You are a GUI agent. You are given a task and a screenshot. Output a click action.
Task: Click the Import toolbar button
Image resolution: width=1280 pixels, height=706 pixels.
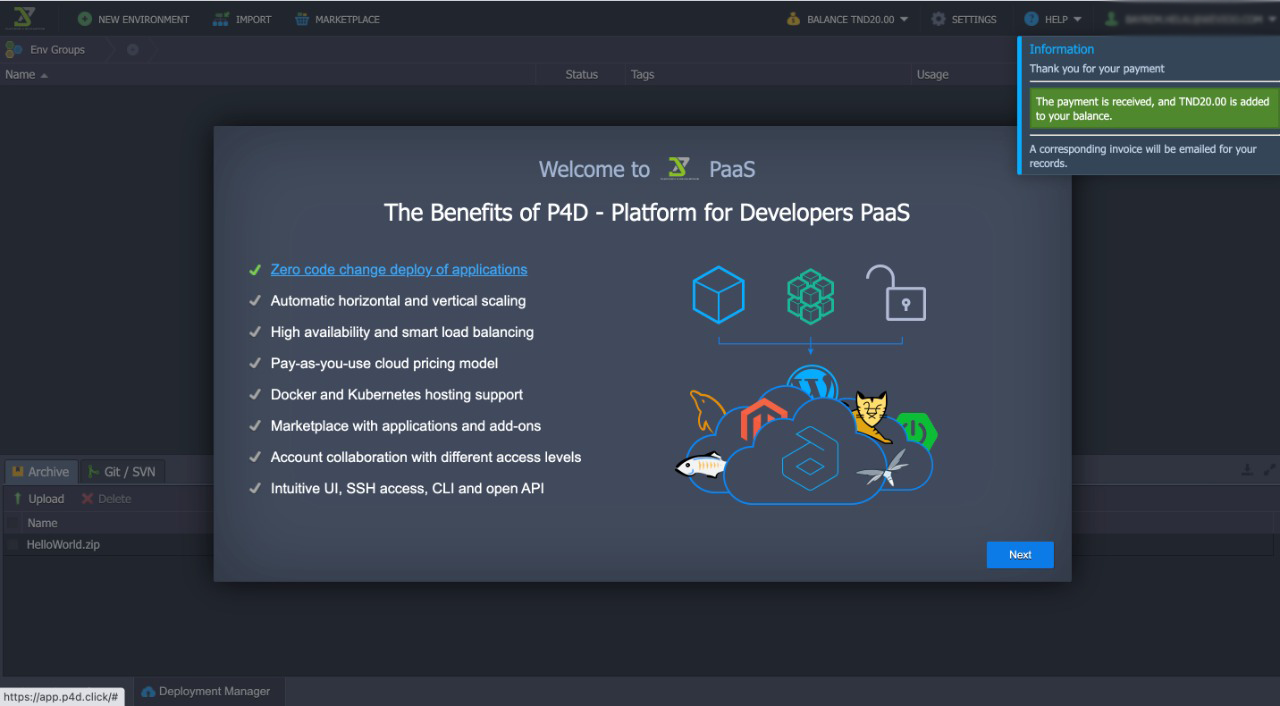click(242, 19)
